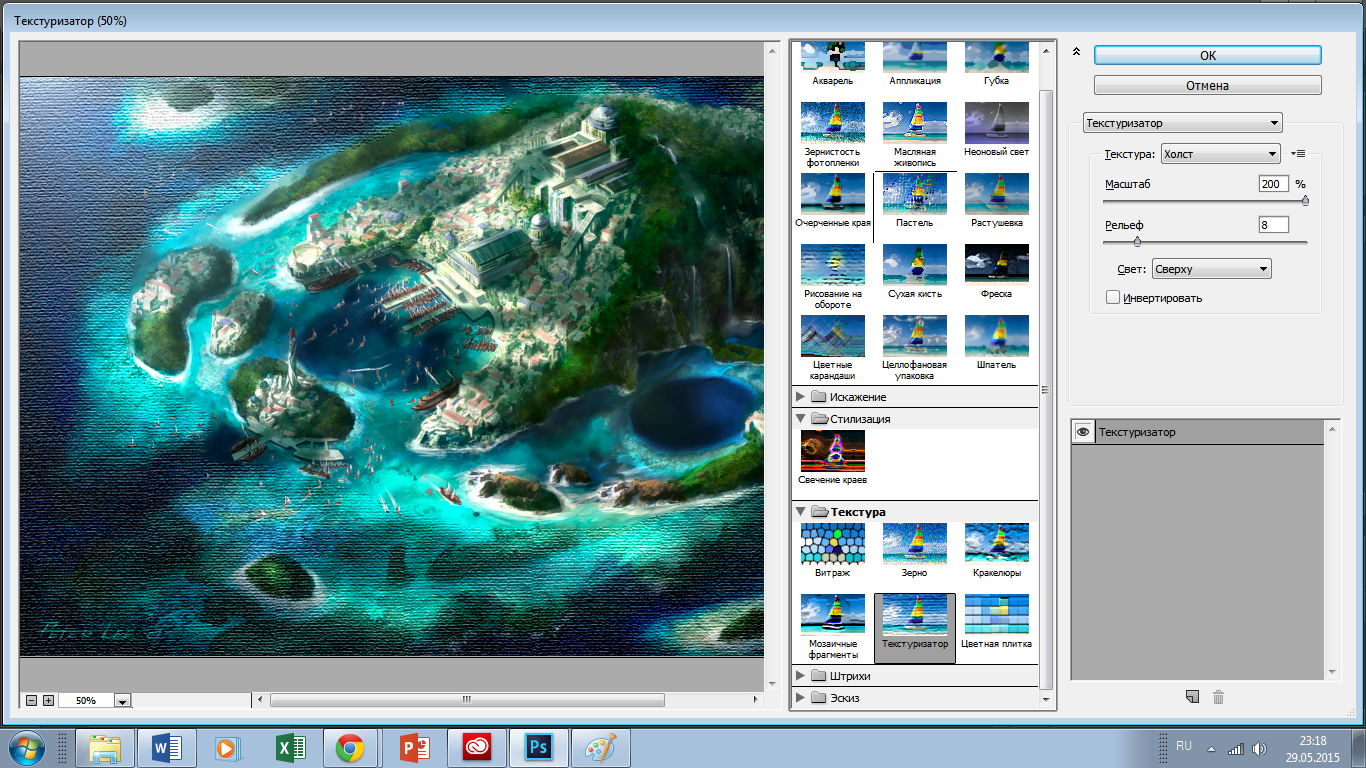Toggle visibility of Текстуризатор effect layer
Screen dimensions: 1366x768
(1082, 432)
